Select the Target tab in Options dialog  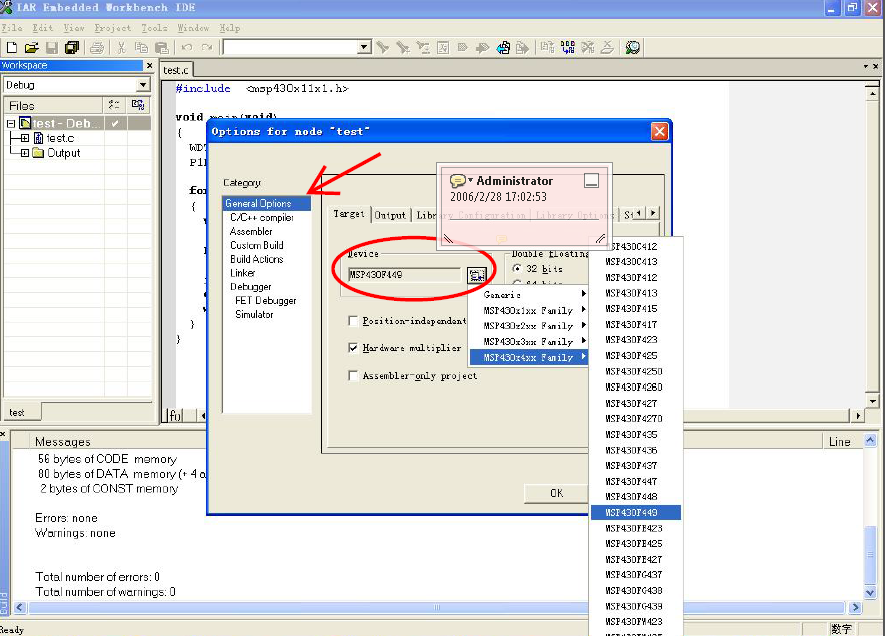[349, 214]
